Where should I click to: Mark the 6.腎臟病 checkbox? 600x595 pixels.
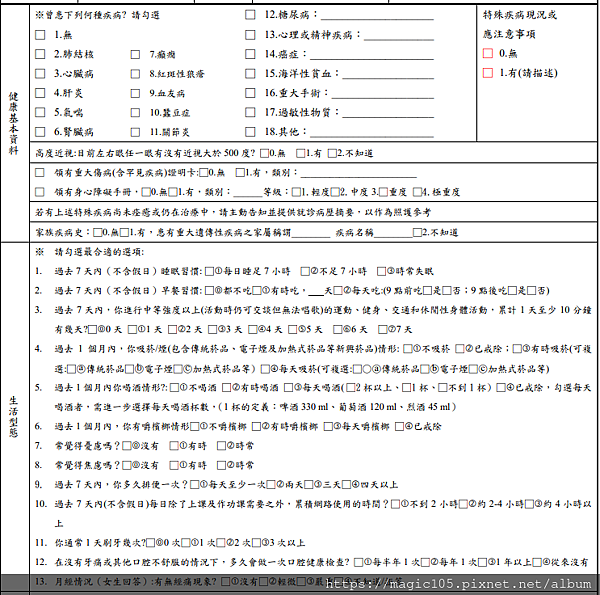coord(40,132)
